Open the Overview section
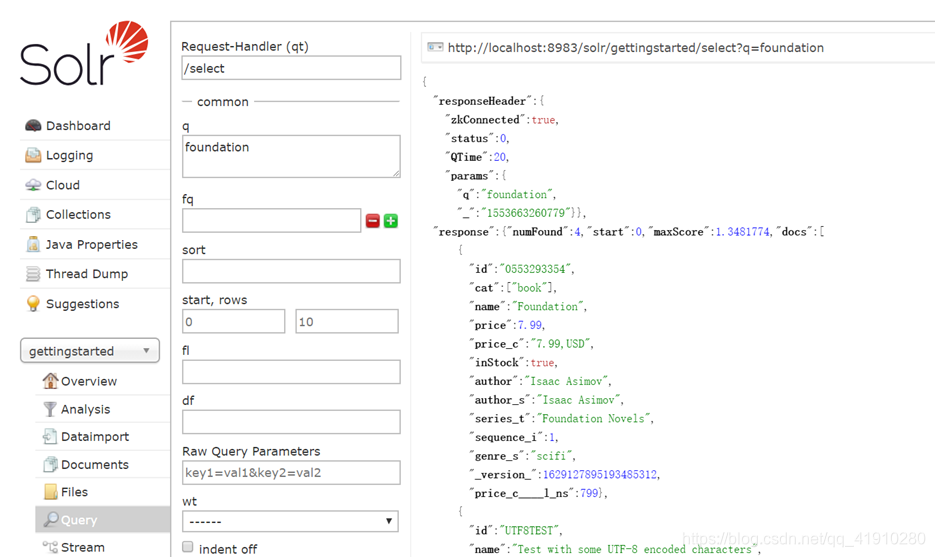This screenshot has height=557, width=935. point(89,381)
